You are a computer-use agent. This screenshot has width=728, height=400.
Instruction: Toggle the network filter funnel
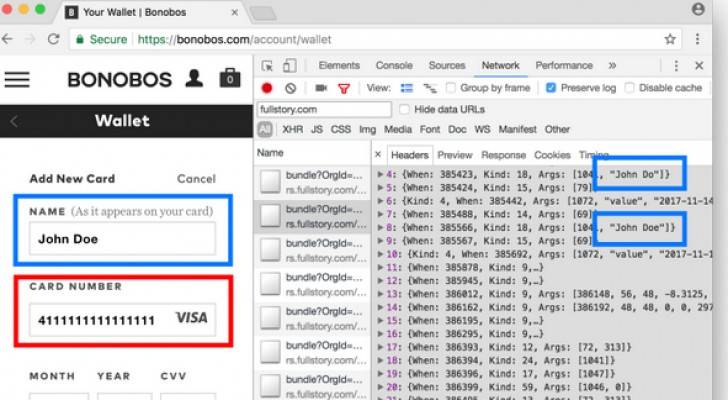tap(344, 88)
